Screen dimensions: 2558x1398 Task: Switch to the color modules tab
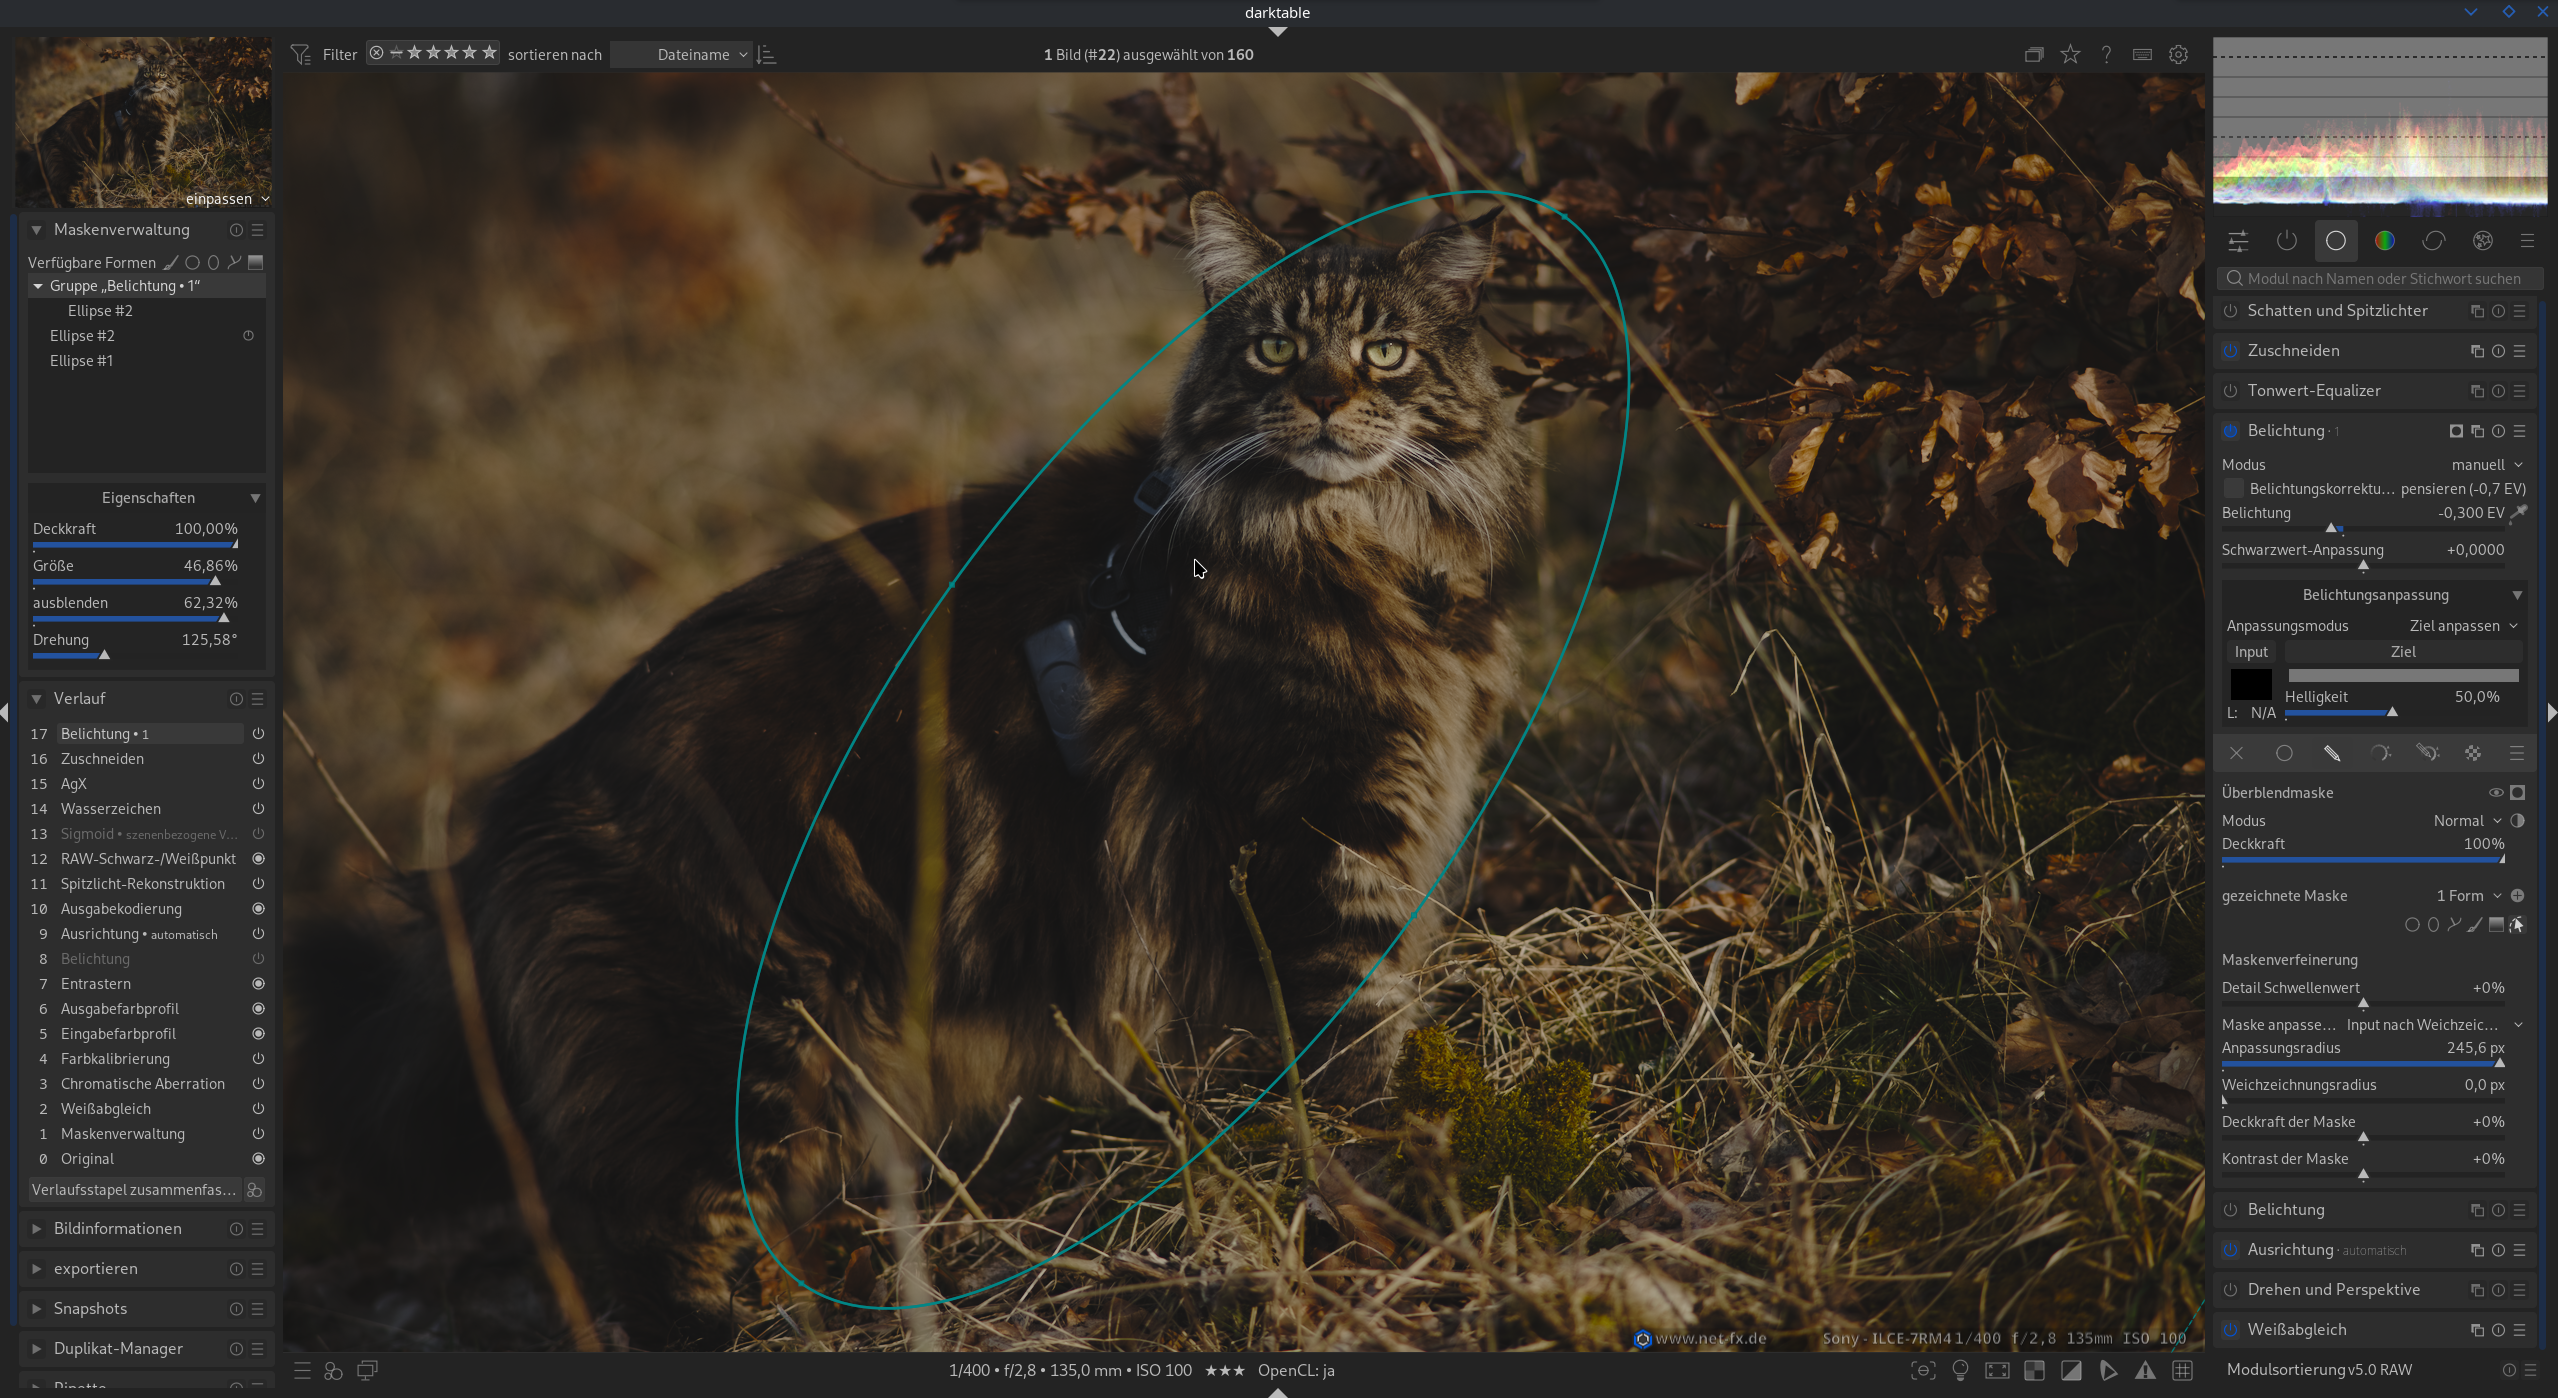coord(2384,241)
